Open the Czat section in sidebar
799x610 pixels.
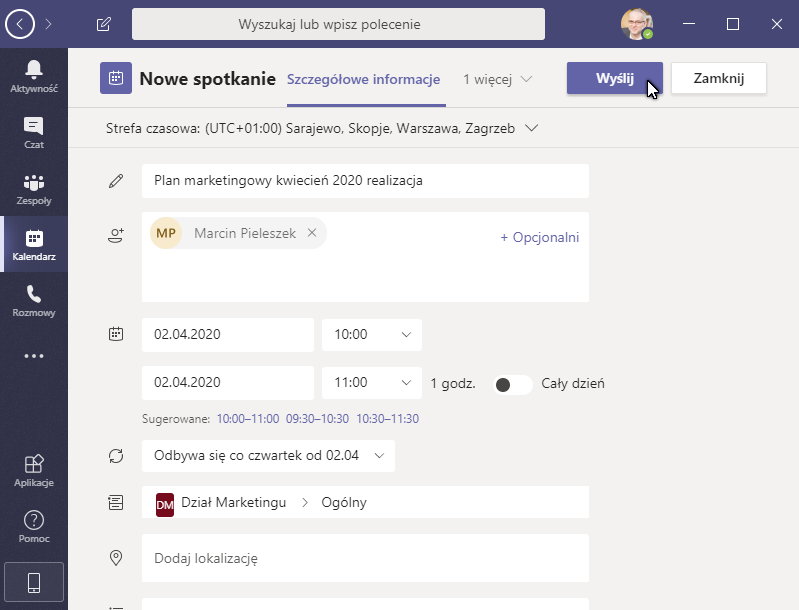(x=34, y=132)
